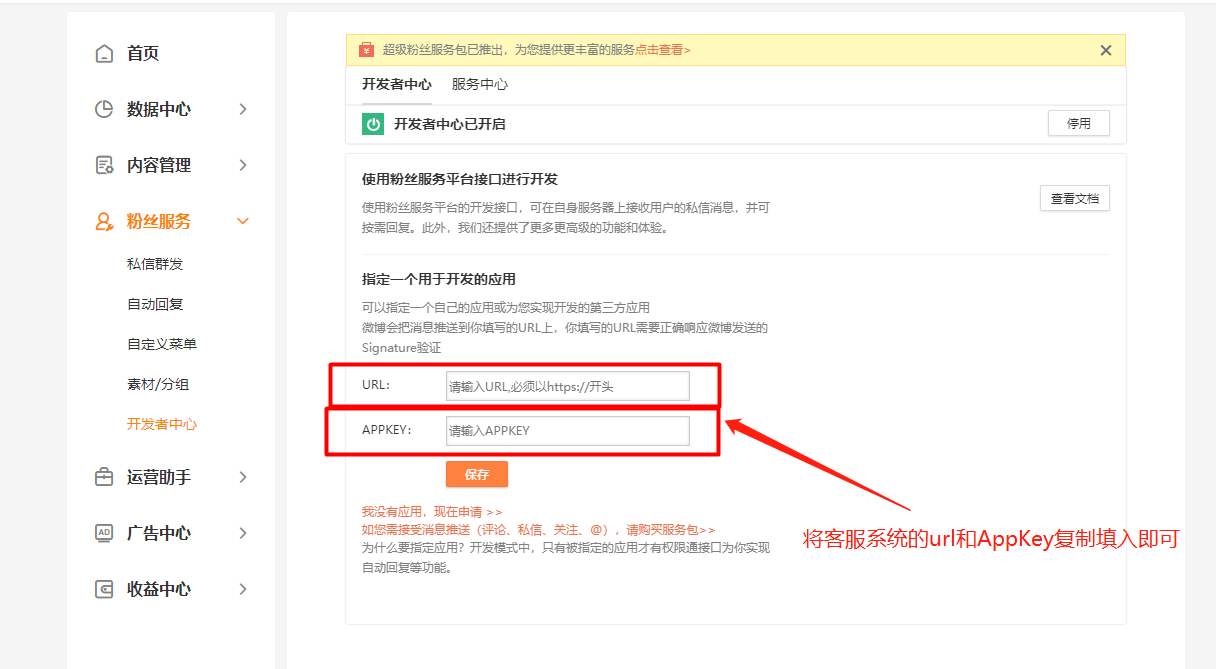Click the 数据中心 pie chart icon
The image size is (1216, 669).
tap(104, 109)
